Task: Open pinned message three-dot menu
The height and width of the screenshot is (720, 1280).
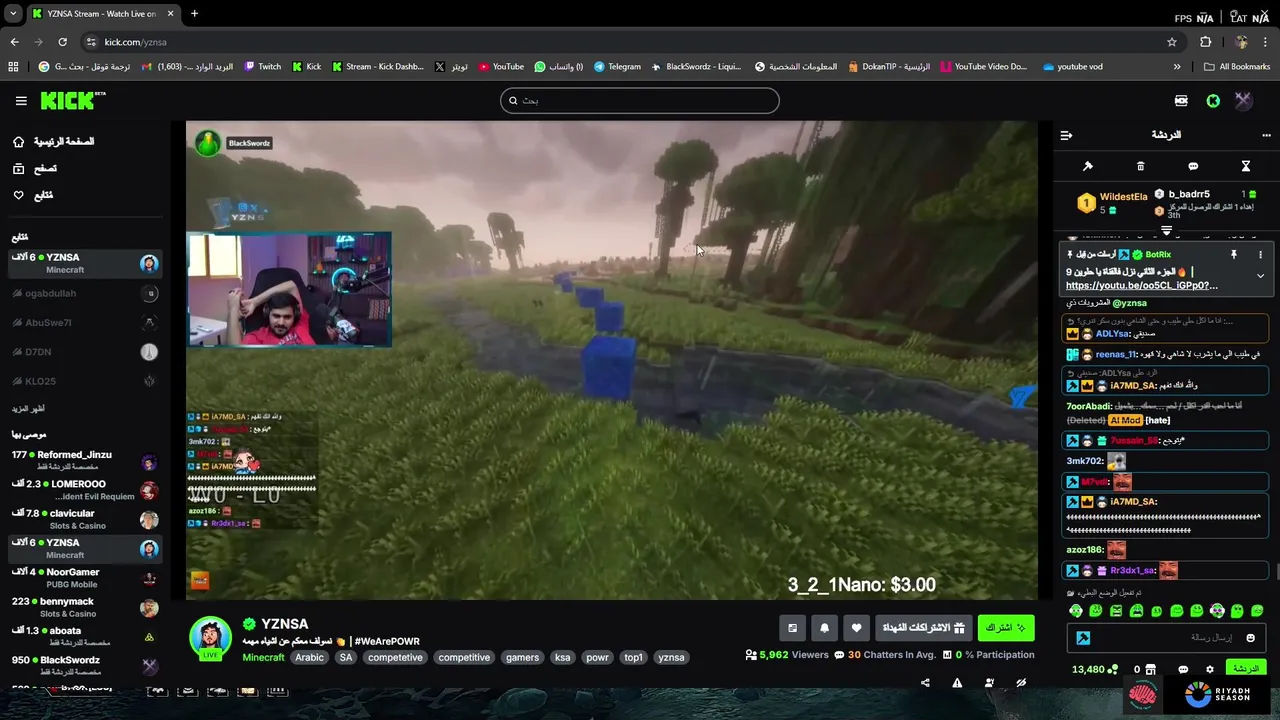Action: pyautogui.click(x=1260, y=255)
